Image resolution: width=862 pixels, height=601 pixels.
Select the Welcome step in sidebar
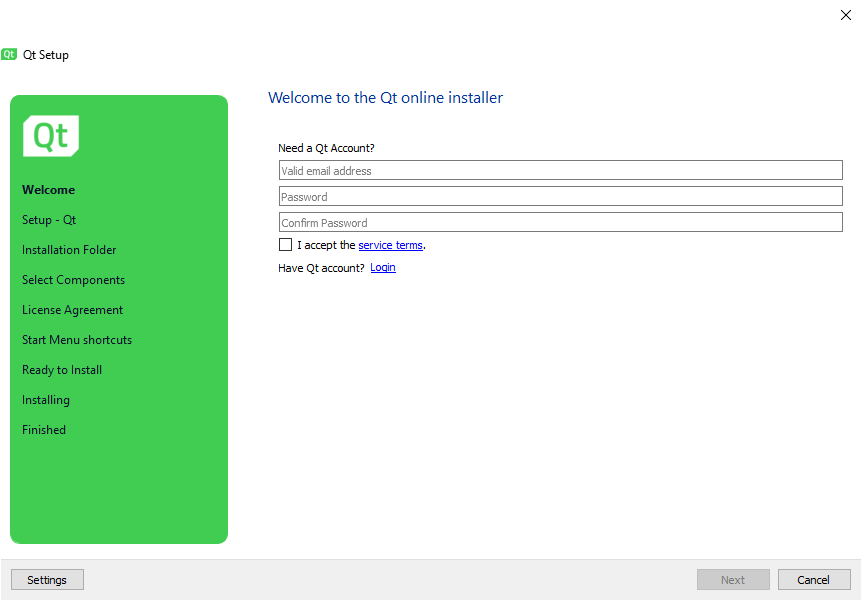[48, 190]
